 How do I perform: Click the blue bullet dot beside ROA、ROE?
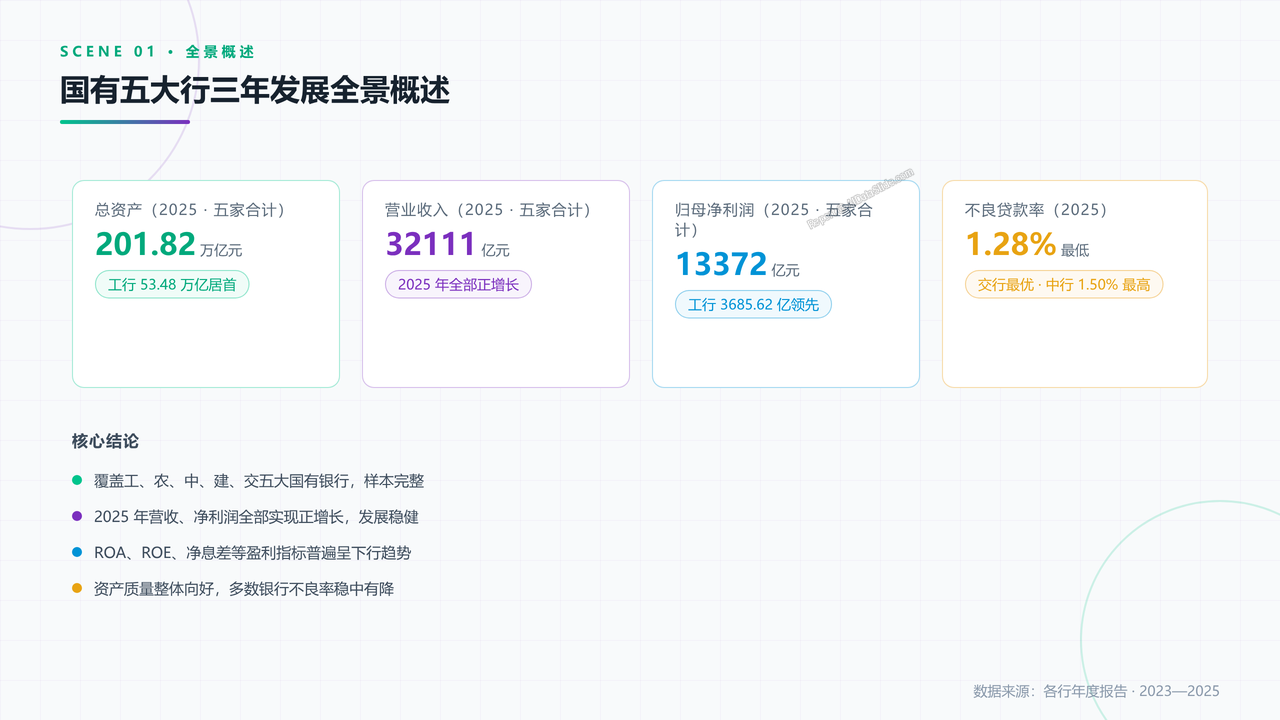(x=77, y=553)
